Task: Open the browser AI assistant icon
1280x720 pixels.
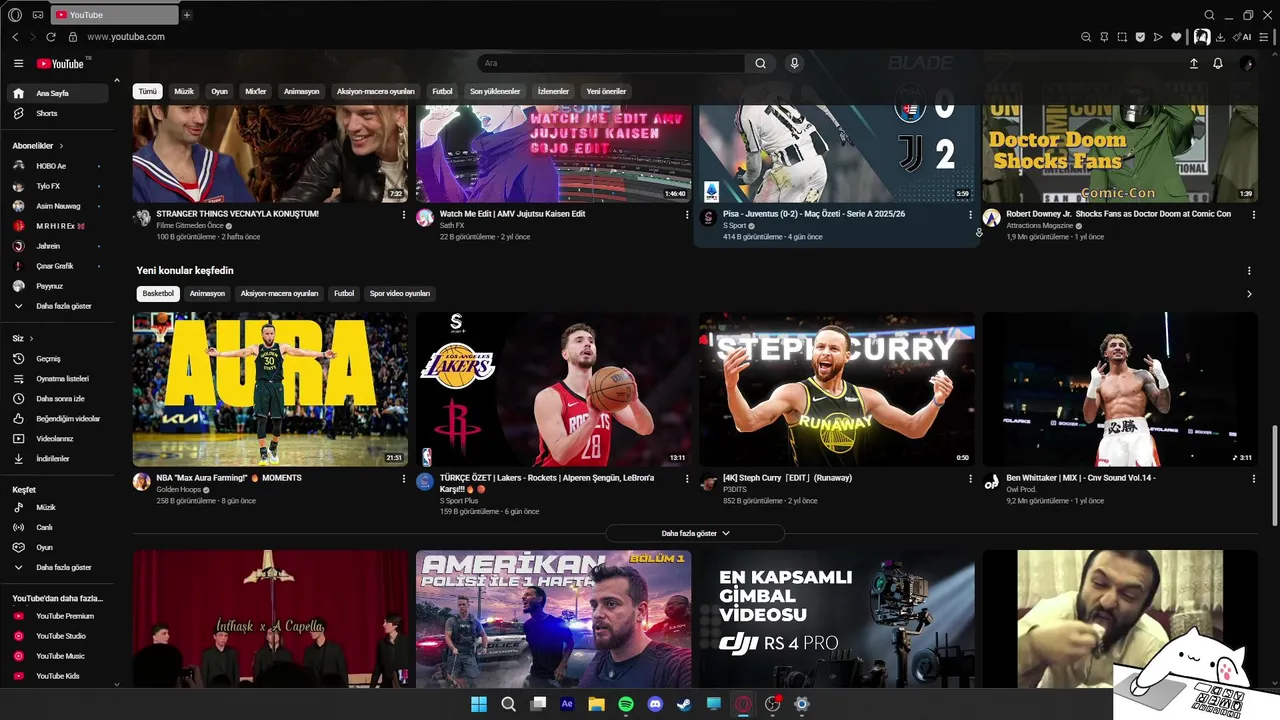Action: point(1243,37)
